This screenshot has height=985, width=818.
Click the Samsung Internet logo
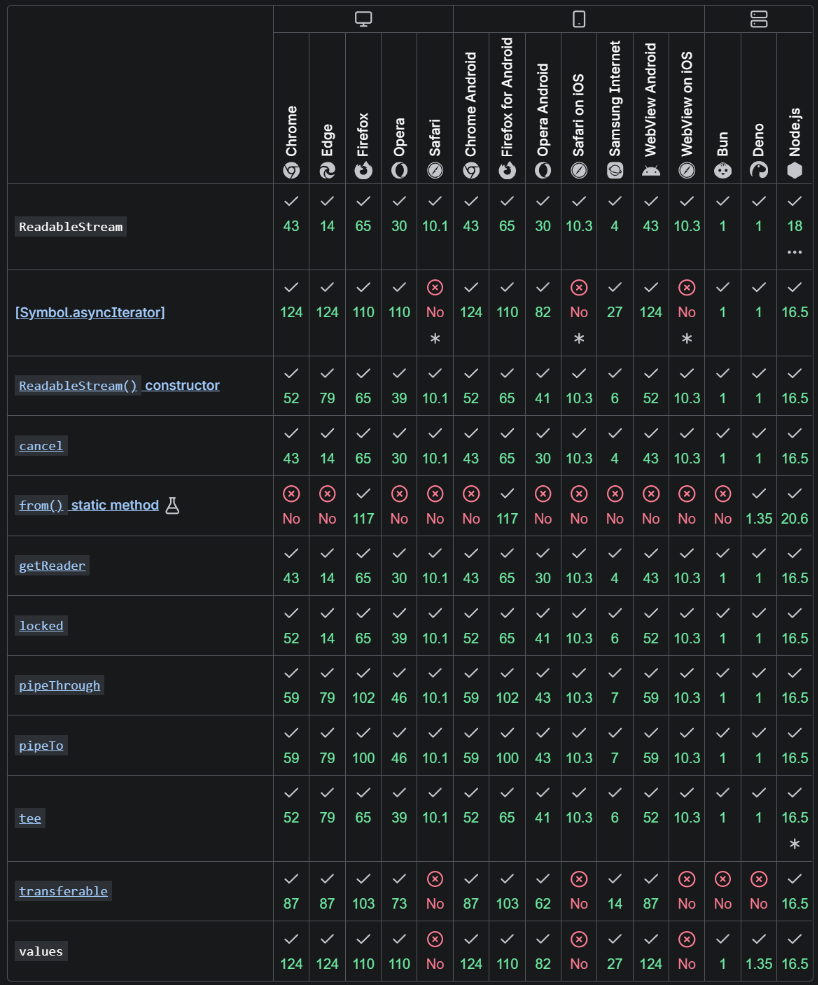(615, 170)
